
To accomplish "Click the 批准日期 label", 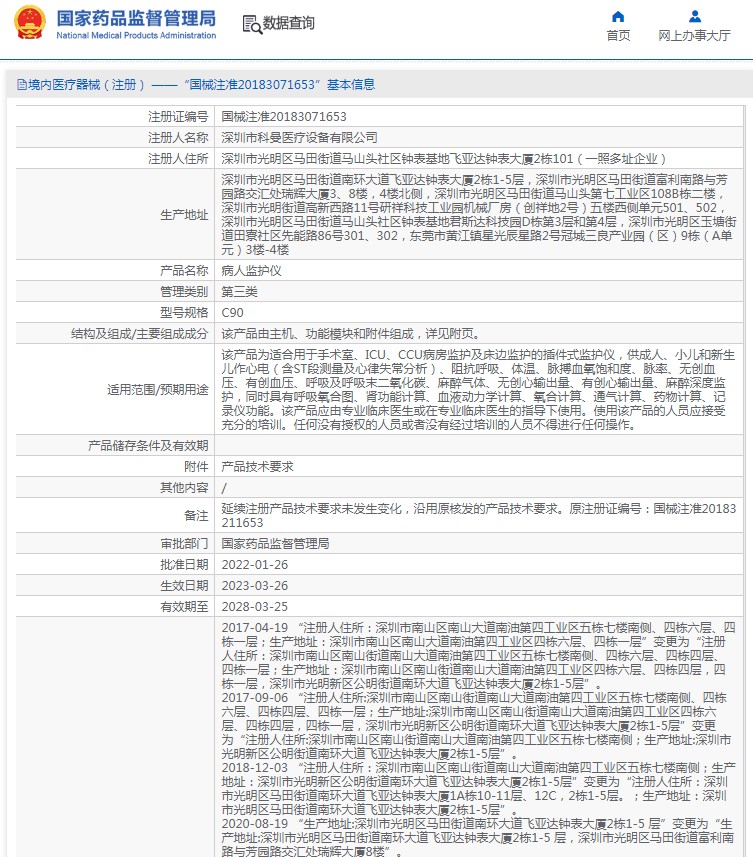I will point(184,565).
